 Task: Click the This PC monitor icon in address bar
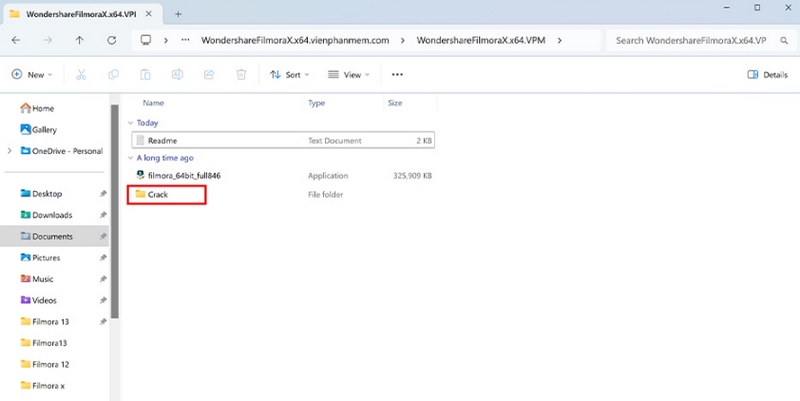coord(146,40)
